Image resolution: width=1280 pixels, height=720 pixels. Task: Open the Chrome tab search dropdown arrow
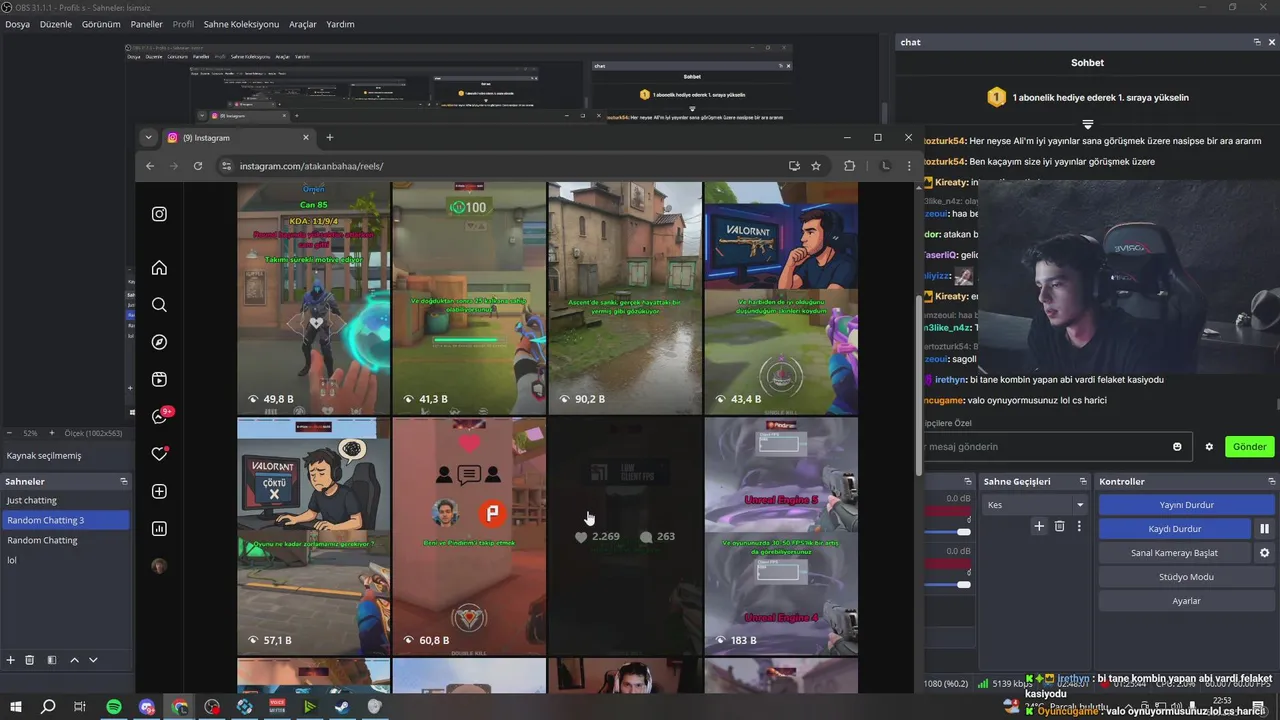point(148,138)
